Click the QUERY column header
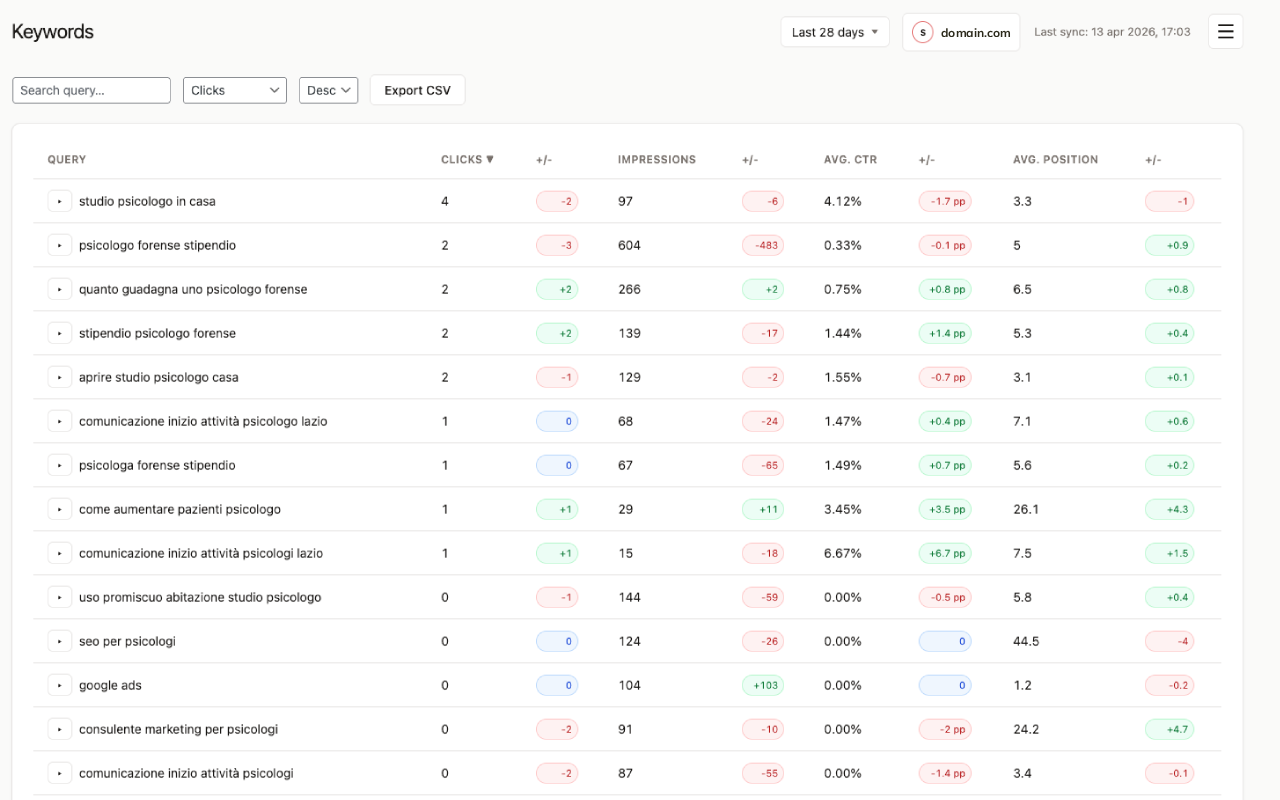This screenshot has width=1280, height=800. tap(66, 159)
